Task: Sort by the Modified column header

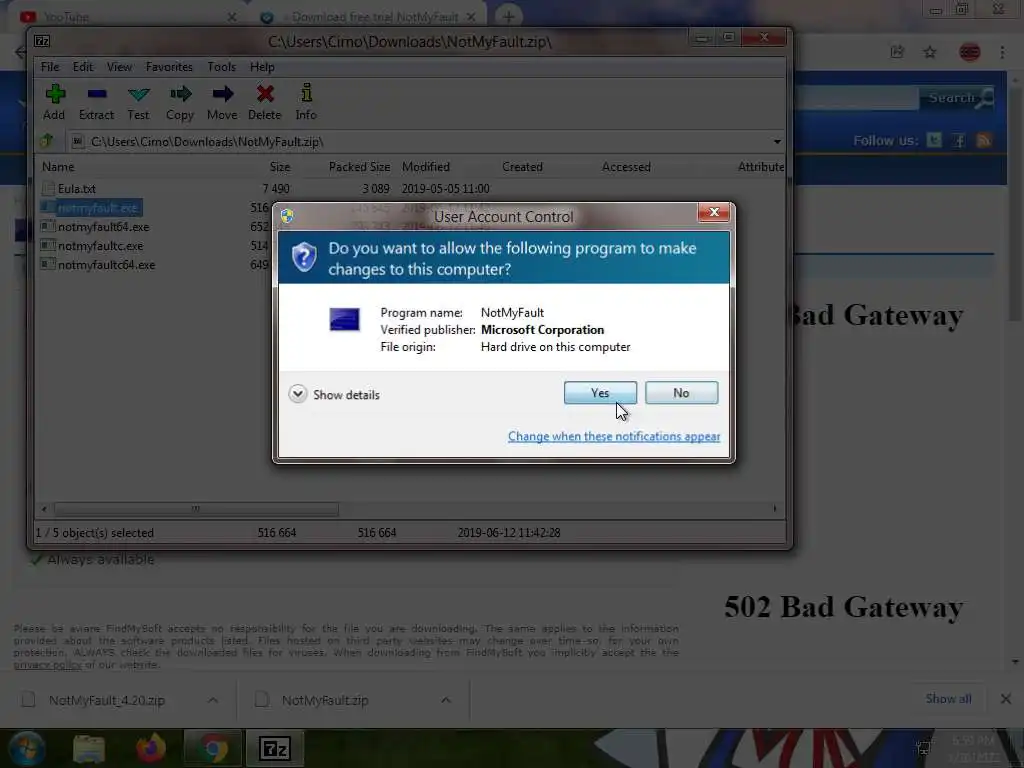Action: 426,167
